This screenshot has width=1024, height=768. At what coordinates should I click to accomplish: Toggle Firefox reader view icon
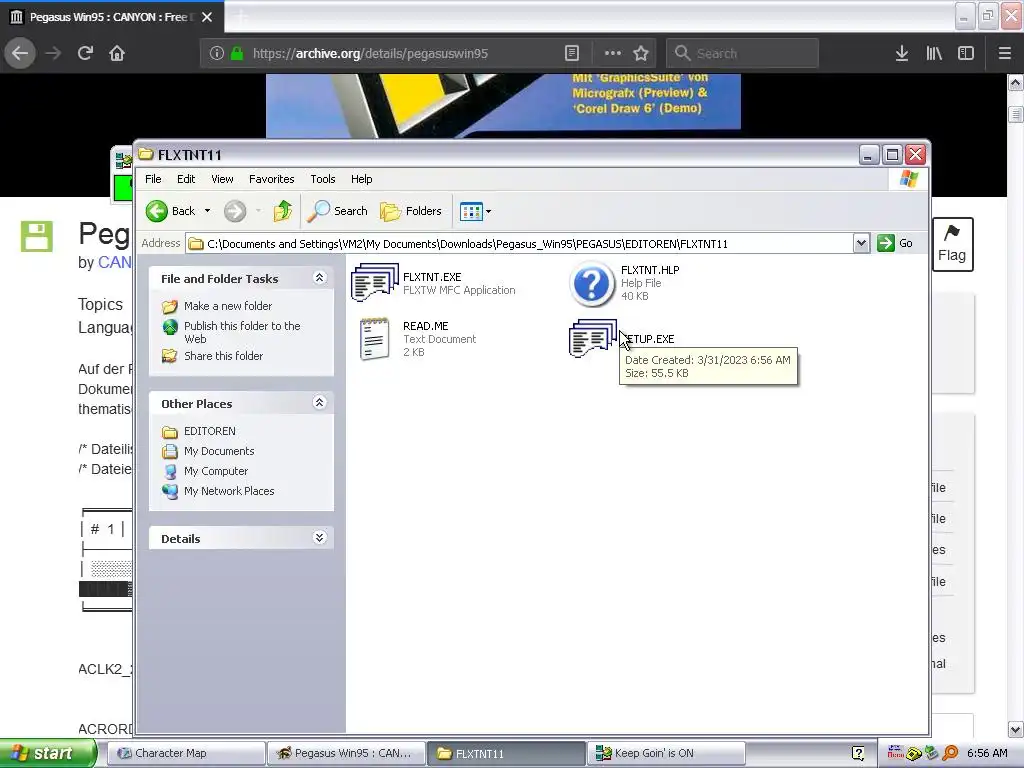click(571, 53)
